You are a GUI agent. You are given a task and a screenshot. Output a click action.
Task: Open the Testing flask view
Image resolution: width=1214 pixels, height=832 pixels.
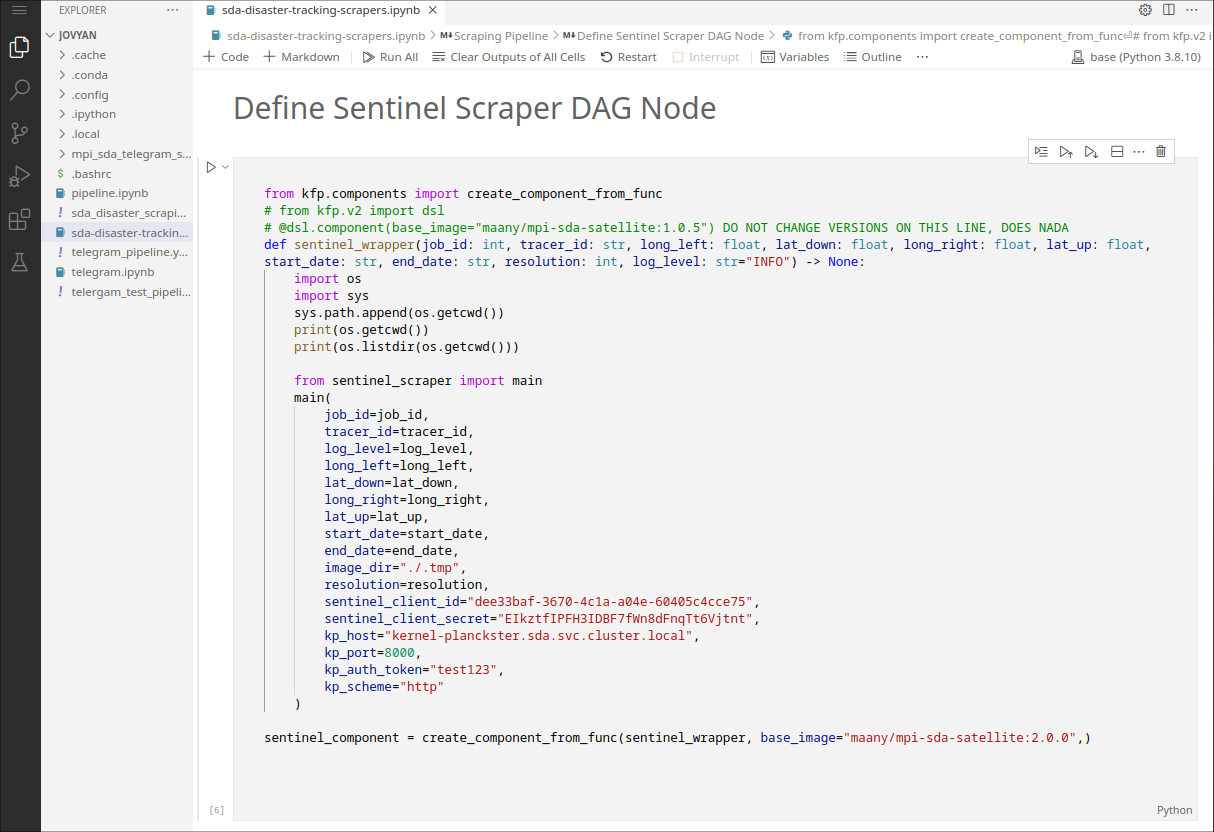(19, 263)
